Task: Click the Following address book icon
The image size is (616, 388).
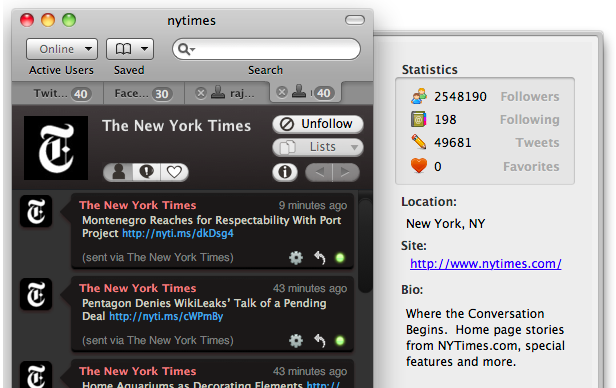Action: [419, 119]
